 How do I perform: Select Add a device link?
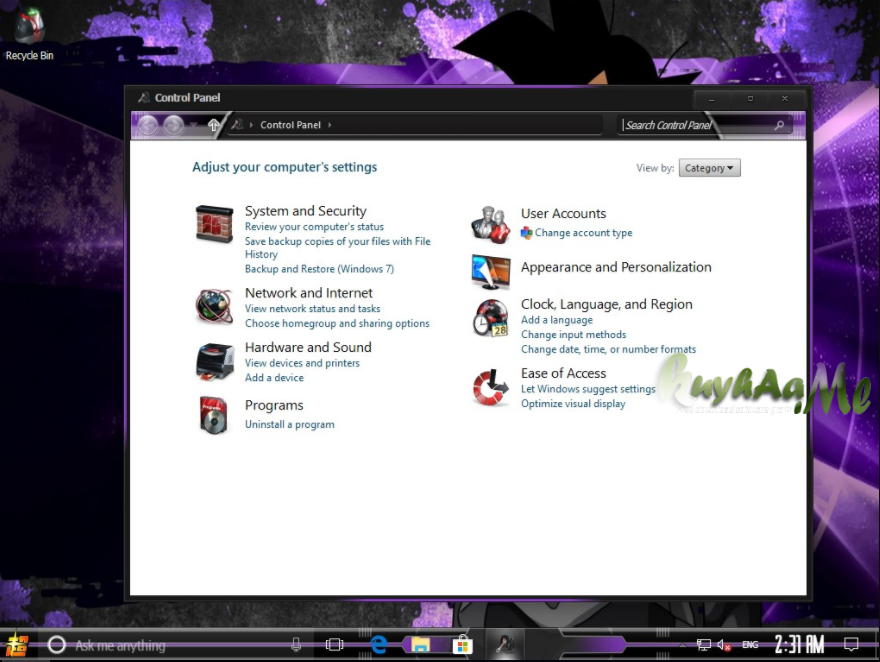pyautogui.click(x=274, y=378)
